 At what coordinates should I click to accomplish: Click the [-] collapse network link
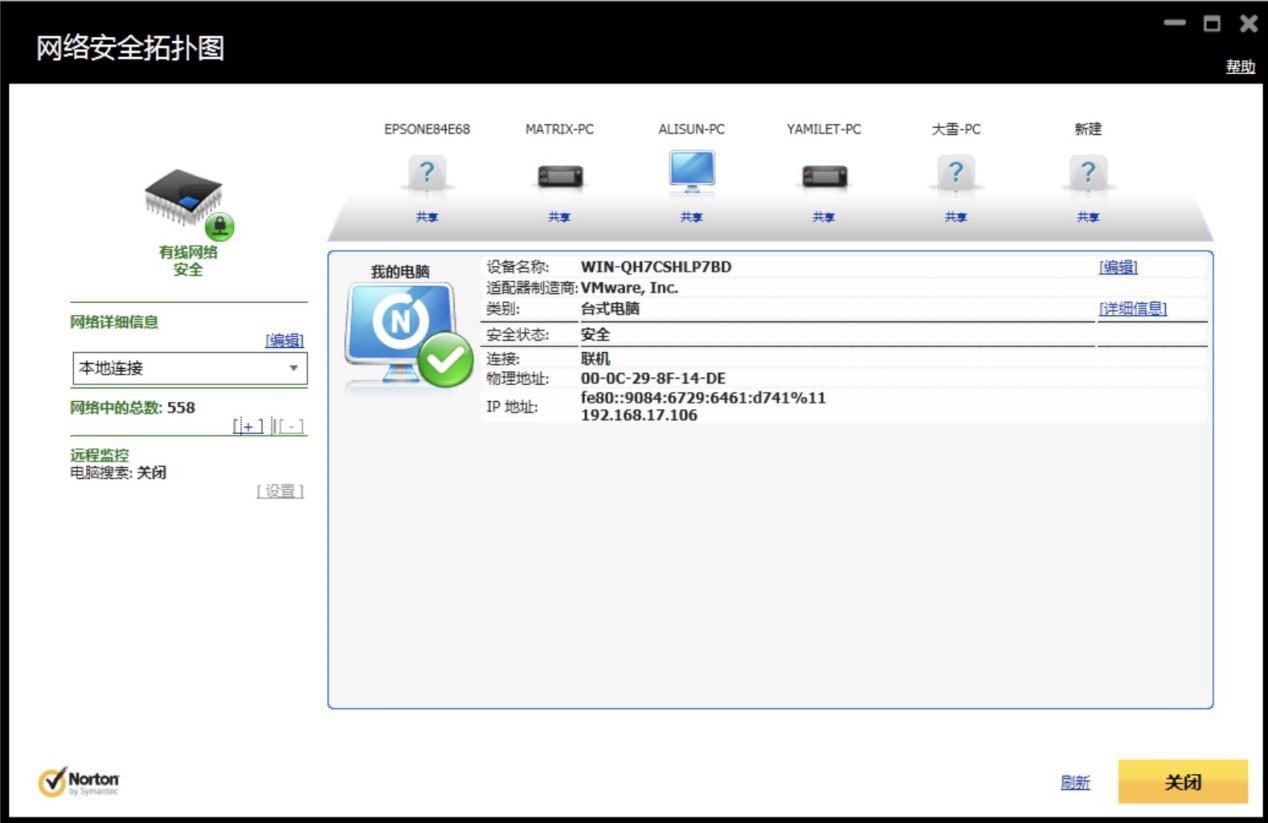pyautogui.click(x=290, y=426)
